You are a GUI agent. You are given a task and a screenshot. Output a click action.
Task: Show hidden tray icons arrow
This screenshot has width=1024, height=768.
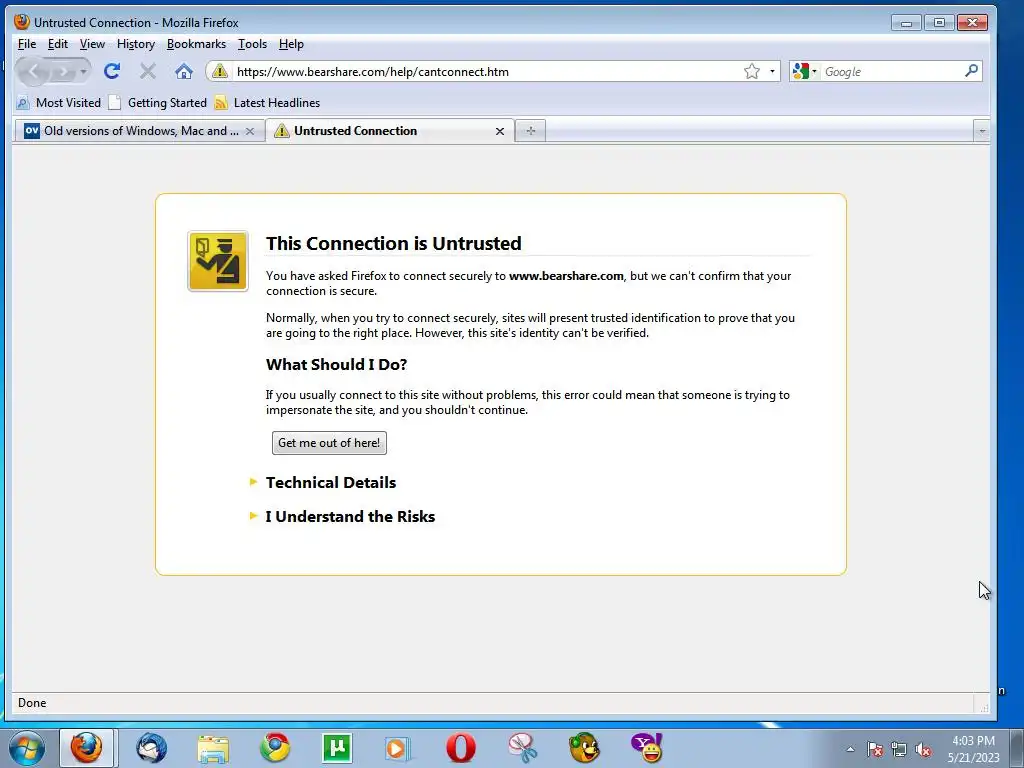(x=850, y=749)
